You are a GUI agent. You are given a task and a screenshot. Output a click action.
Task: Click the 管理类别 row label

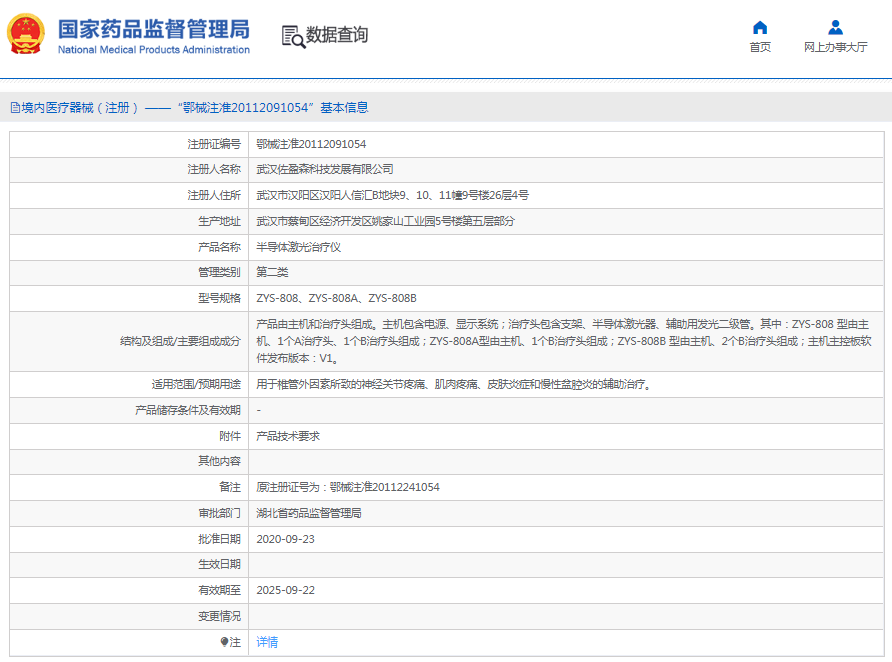(x=220, y=272)
